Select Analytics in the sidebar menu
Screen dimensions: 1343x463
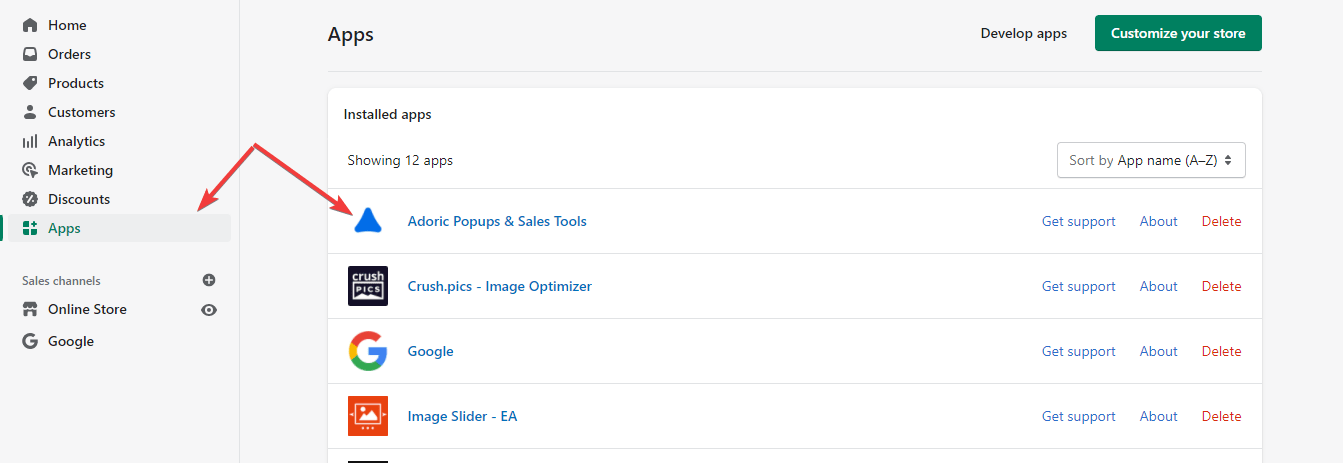tap(76, 141)
